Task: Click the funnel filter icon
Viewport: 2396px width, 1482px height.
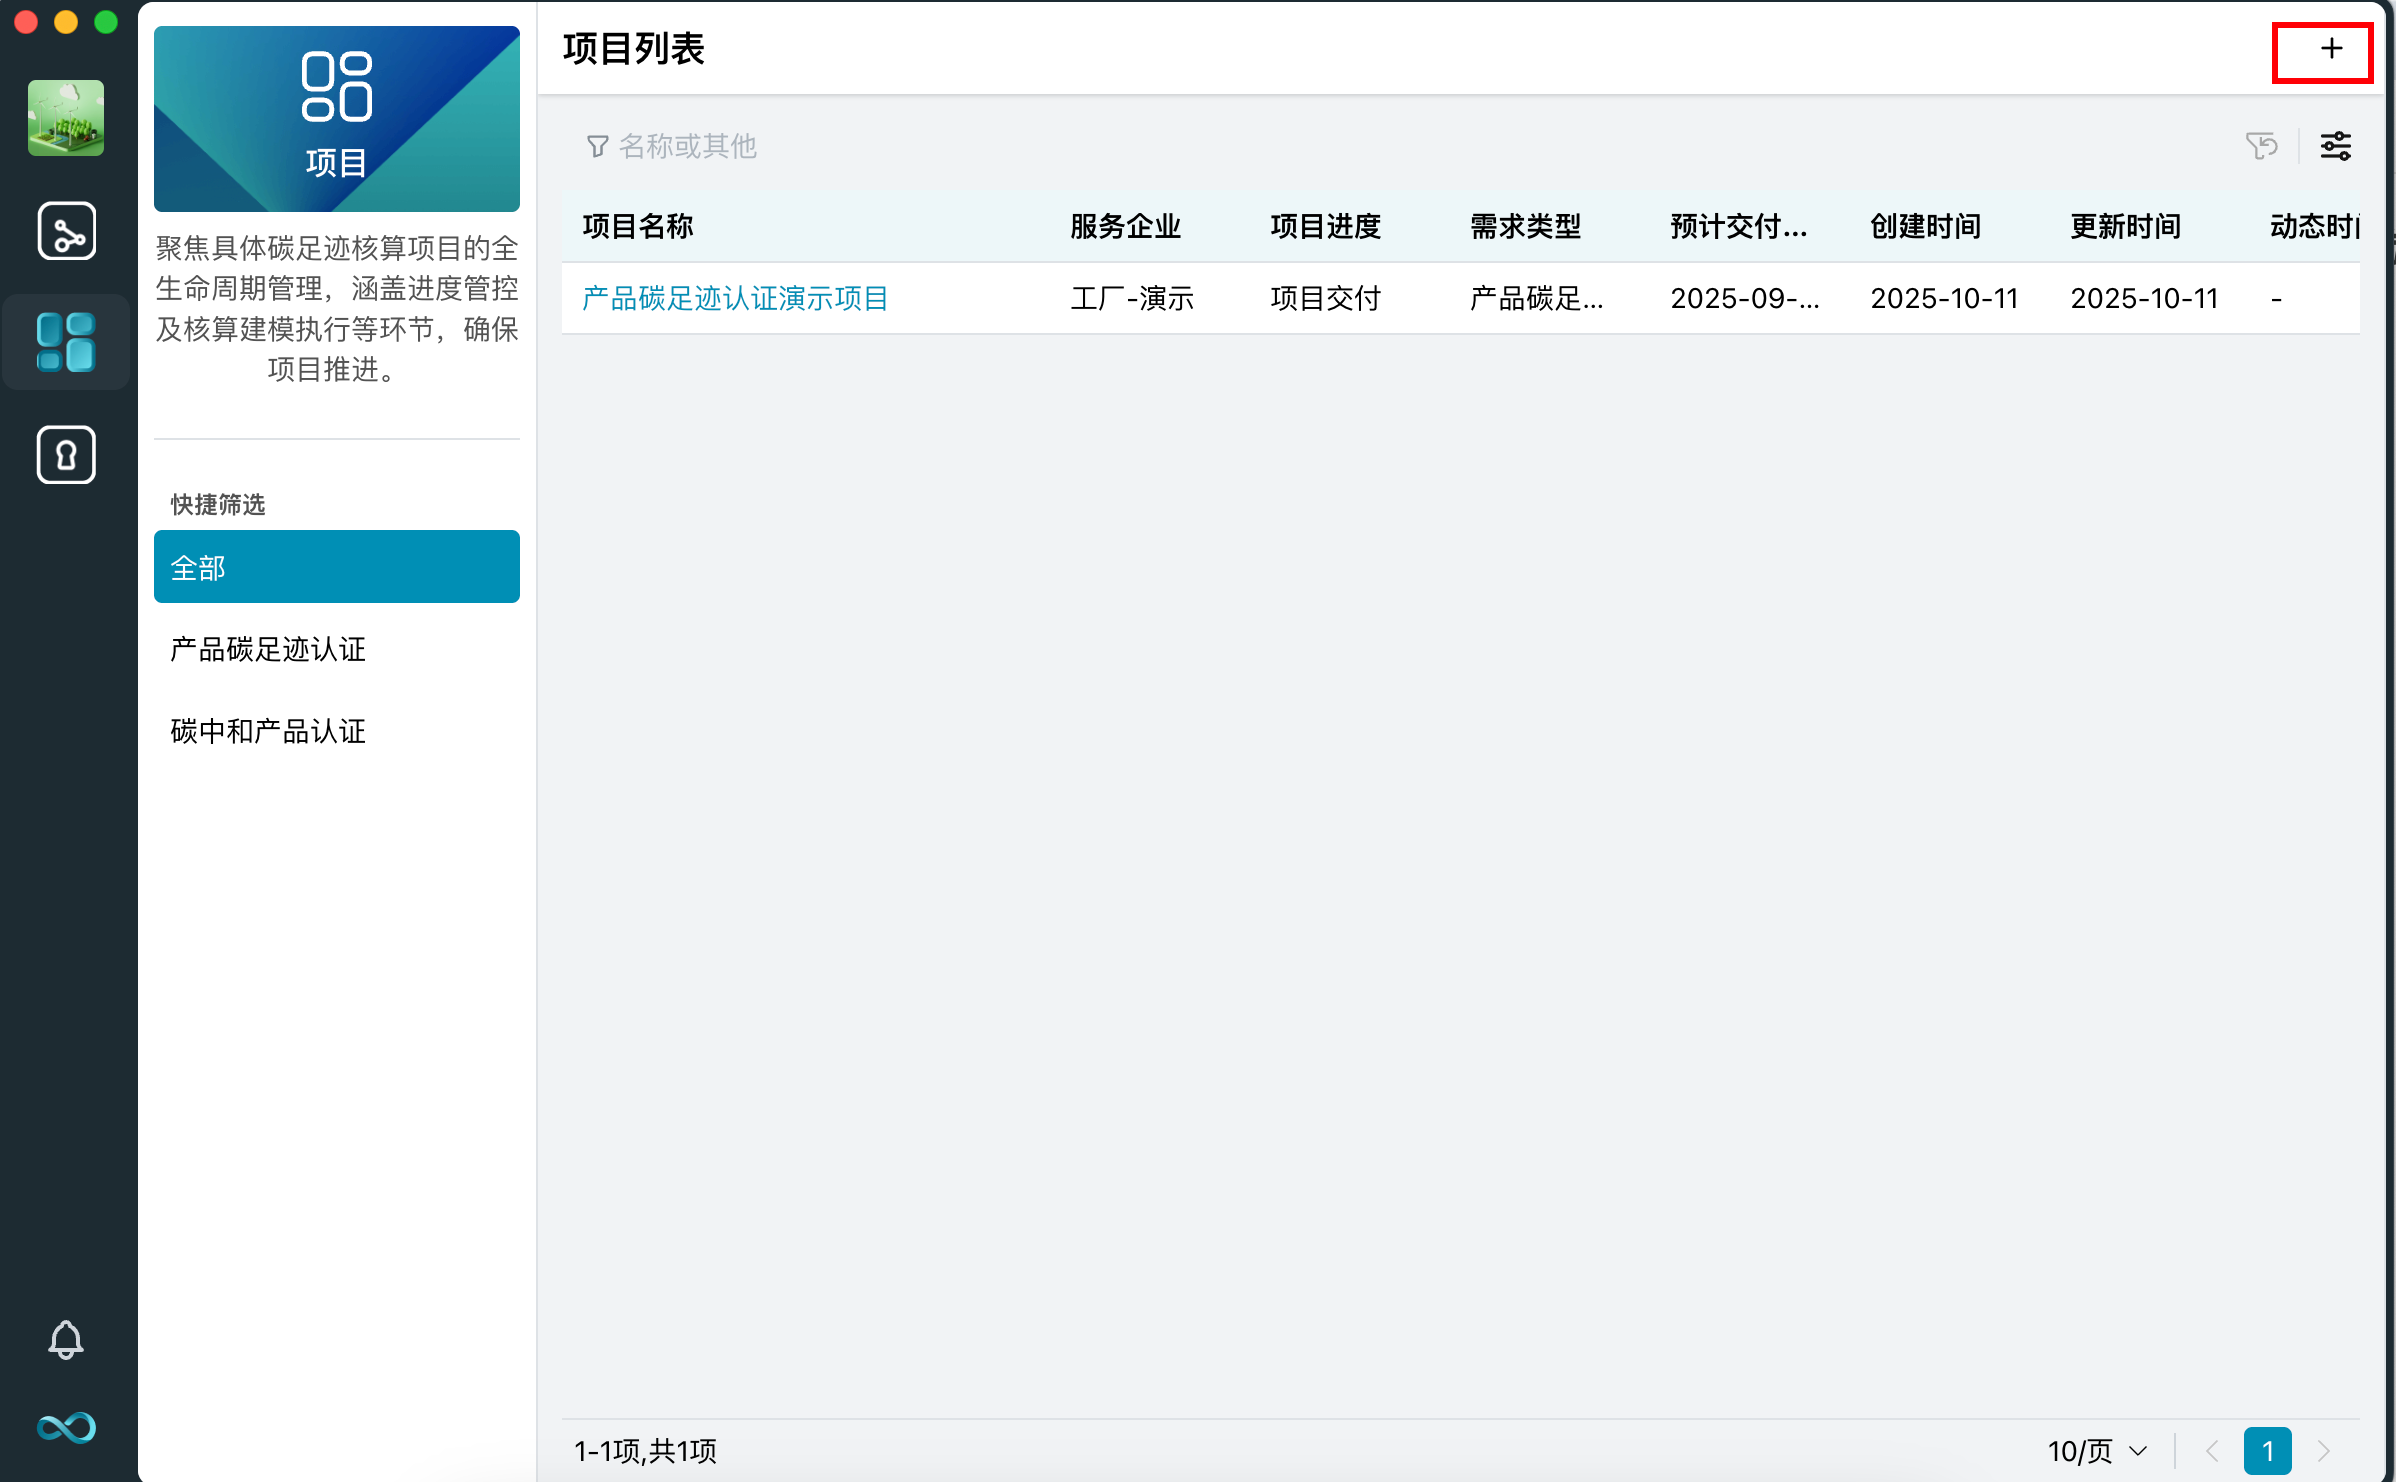Action: [x=597, y=147]
